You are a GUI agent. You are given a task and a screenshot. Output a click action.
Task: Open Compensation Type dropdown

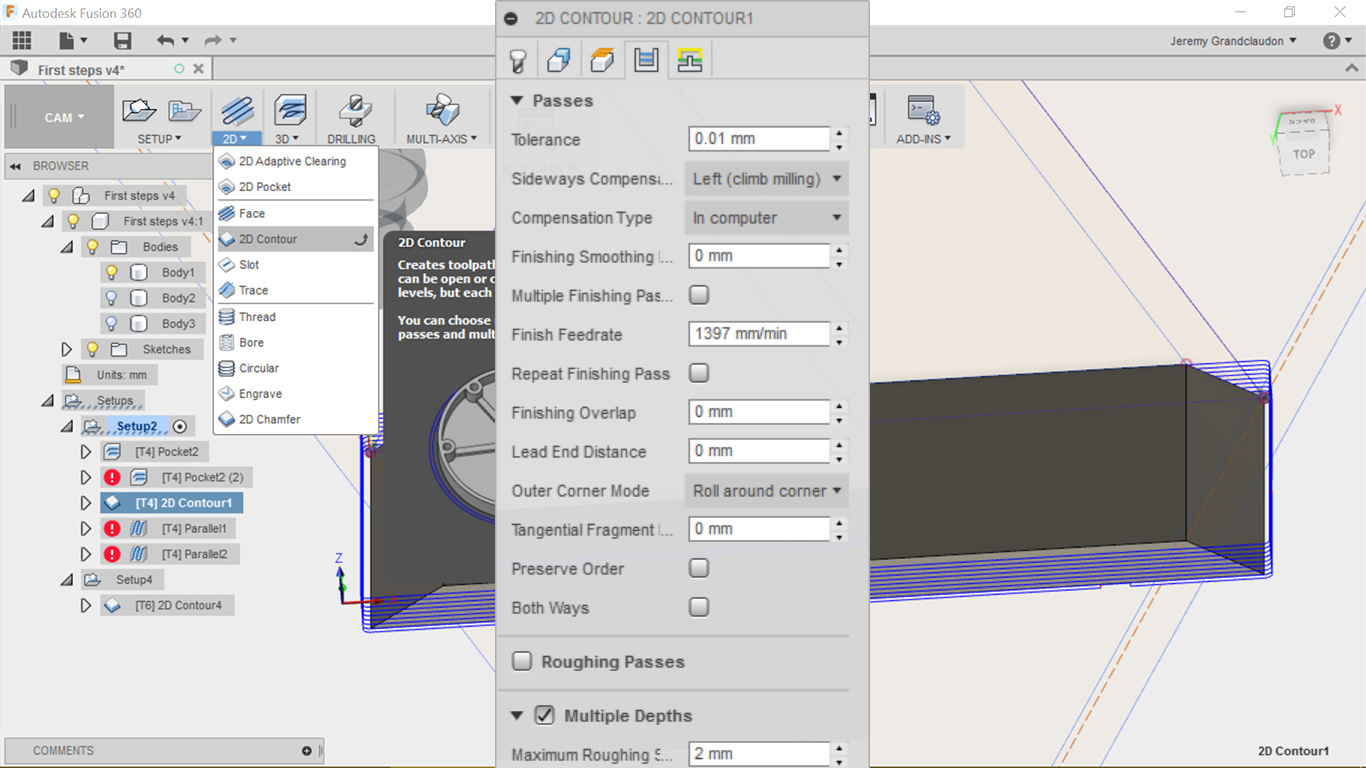[766, 218]
